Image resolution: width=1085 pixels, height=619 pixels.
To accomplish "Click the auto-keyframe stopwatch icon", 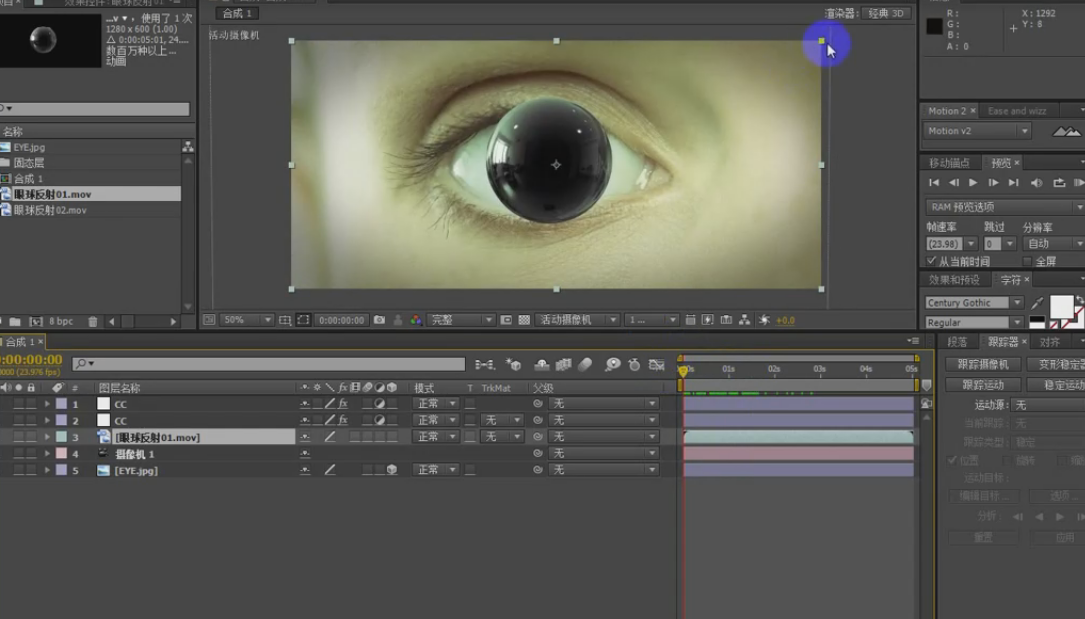I will [634, 364].
